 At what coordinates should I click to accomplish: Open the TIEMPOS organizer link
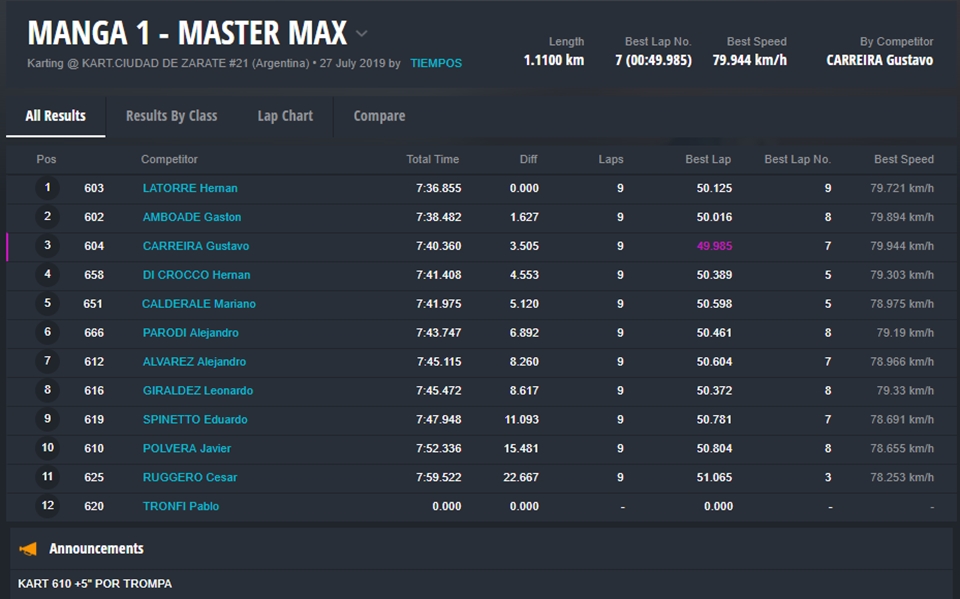click(435, 63)
